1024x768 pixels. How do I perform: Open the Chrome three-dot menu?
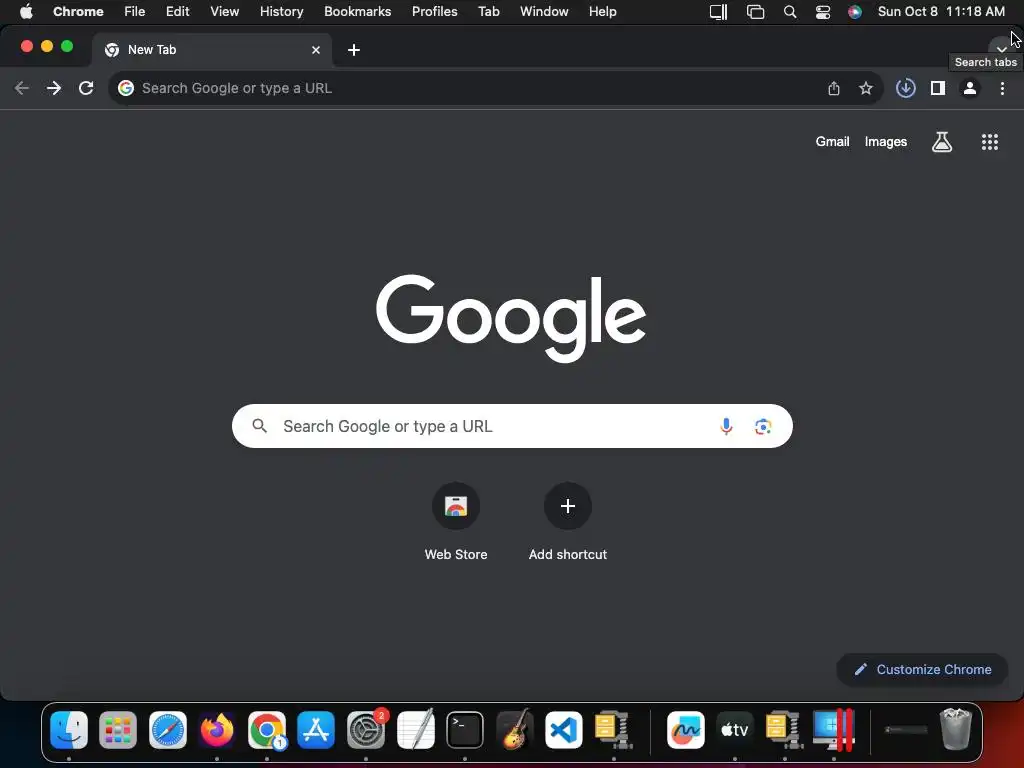[1002, 88]
